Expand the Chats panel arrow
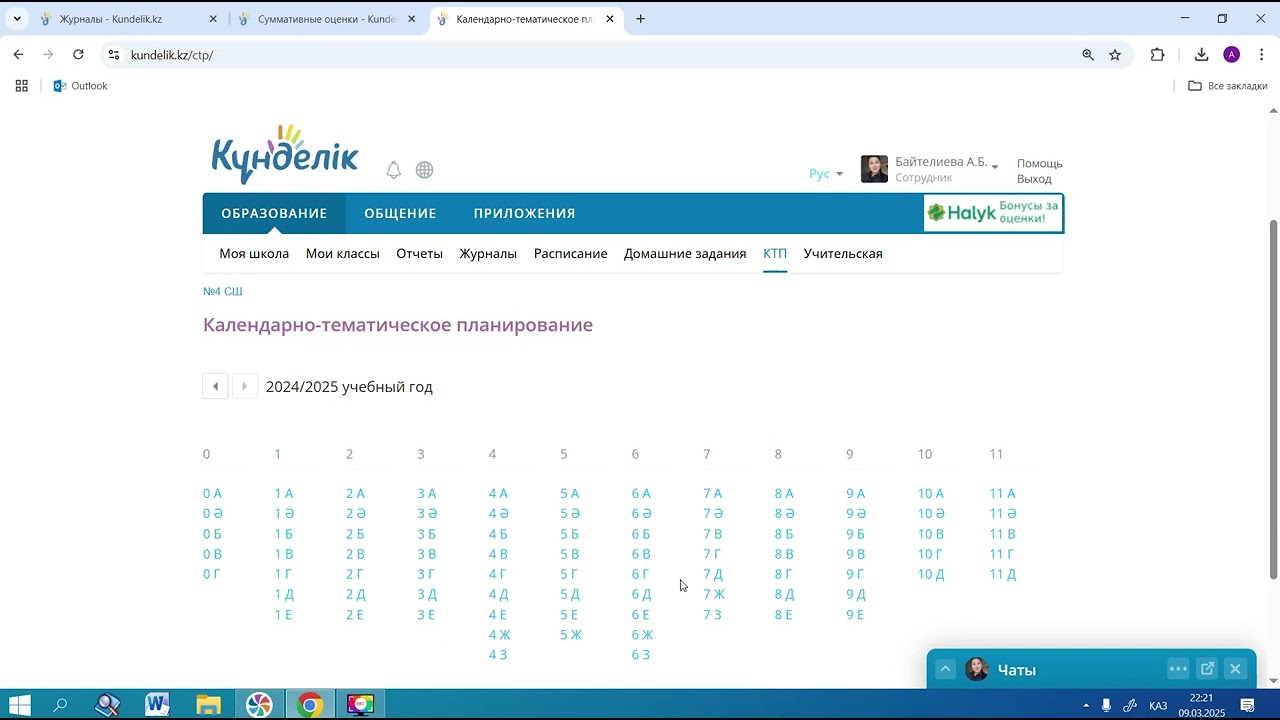The width and height of the screenshot is (1280, 720). pyautogui.click(x=945, y=670)
